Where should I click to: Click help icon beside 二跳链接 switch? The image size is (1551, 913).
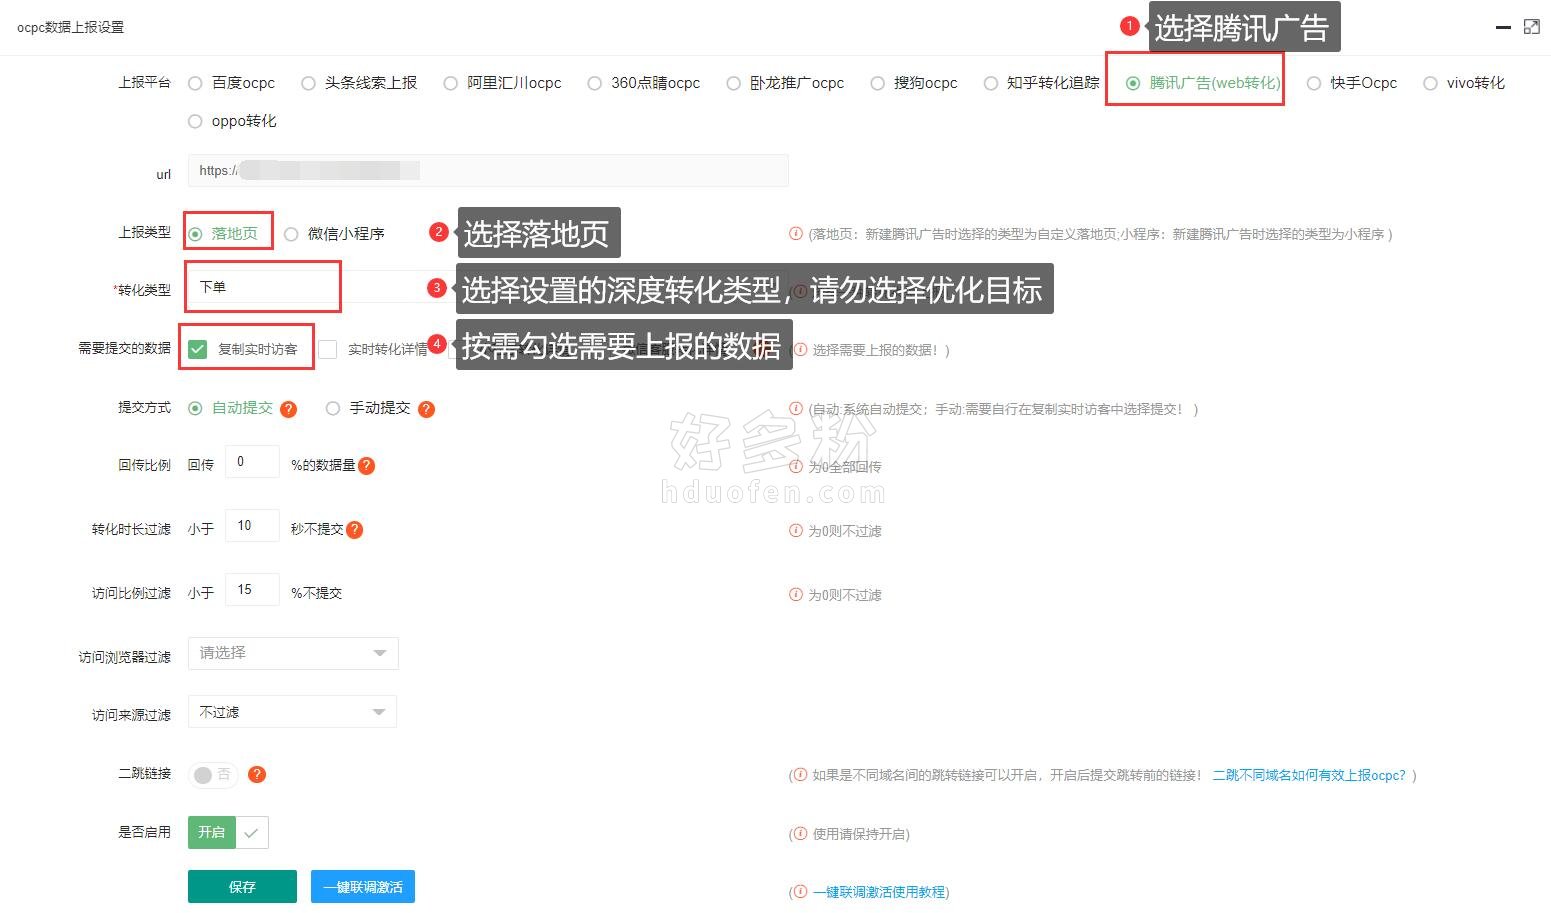(257, 774)
